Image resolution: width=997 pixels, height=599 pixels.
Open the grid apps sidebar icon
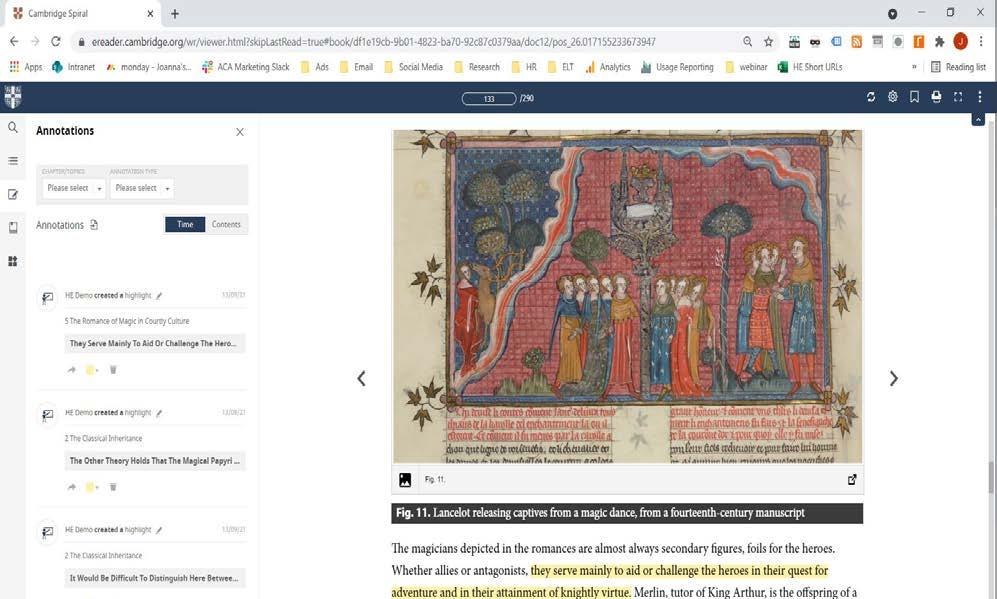pyautogui.click(x=13, y=261)
